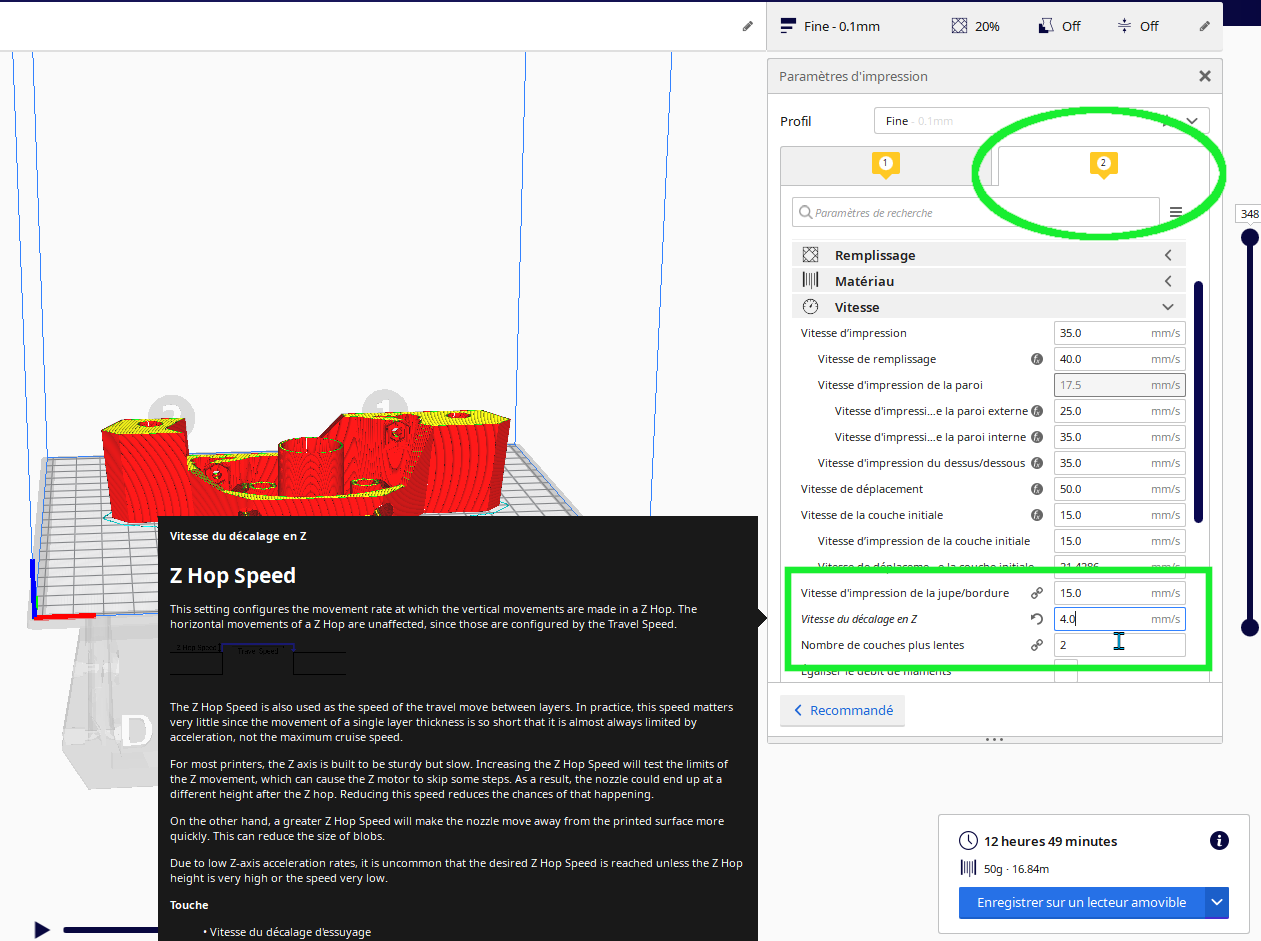Screen dimensions: 1261x941
Task: Click function icon beside Vitesse de remplissage
Action: (x=1037, y=359)
